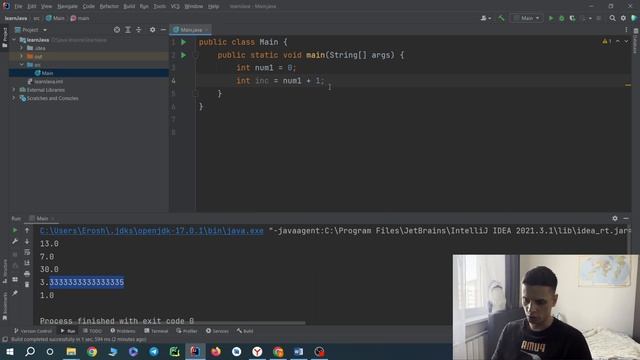640x360 pixels.
Task: Open Telegram from the taskbar
Action: 154,352
